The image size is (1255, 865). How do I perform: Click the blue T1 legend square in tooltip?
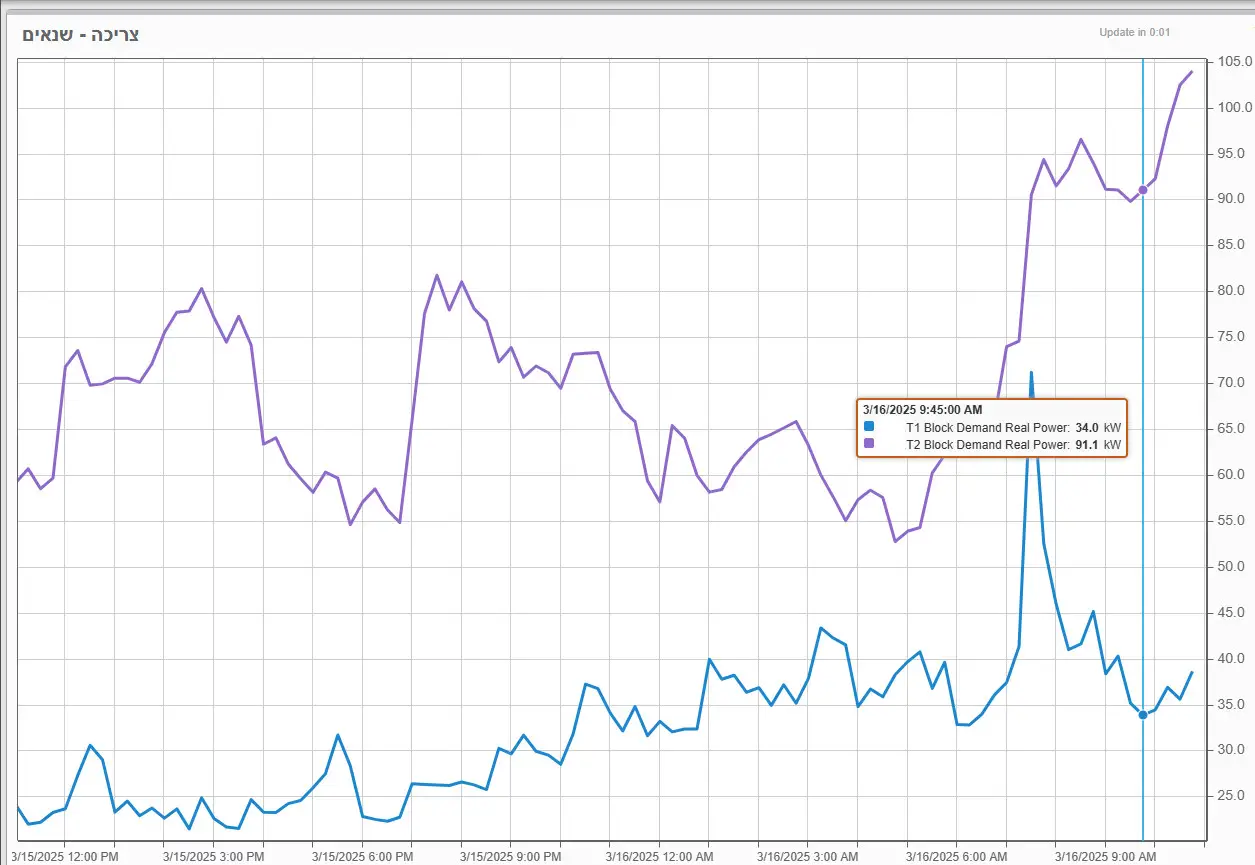869,426
